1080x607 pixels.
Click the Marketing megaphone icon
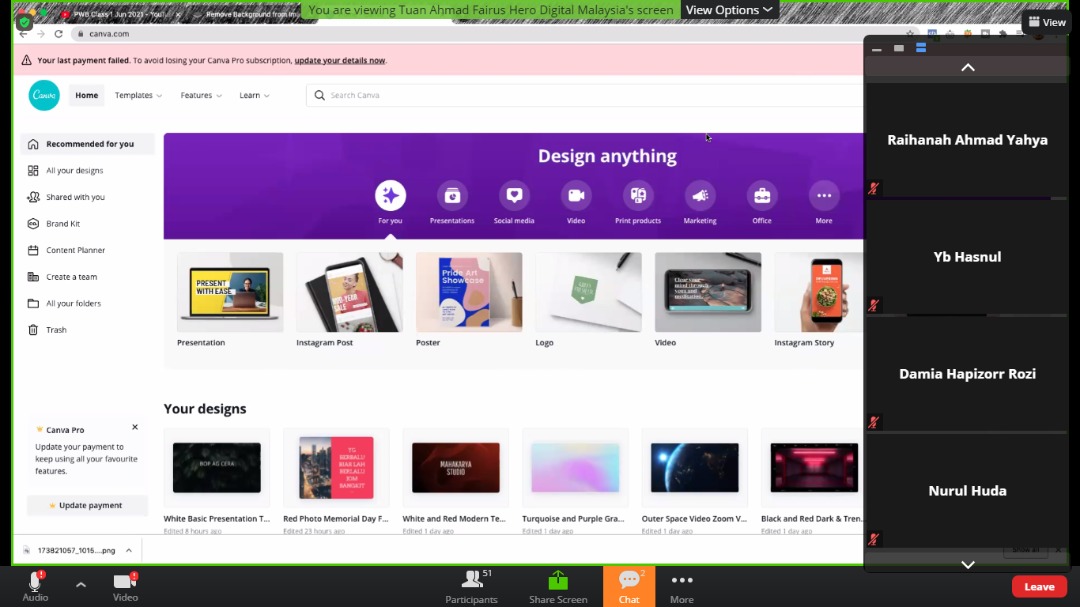click(700, 196)
